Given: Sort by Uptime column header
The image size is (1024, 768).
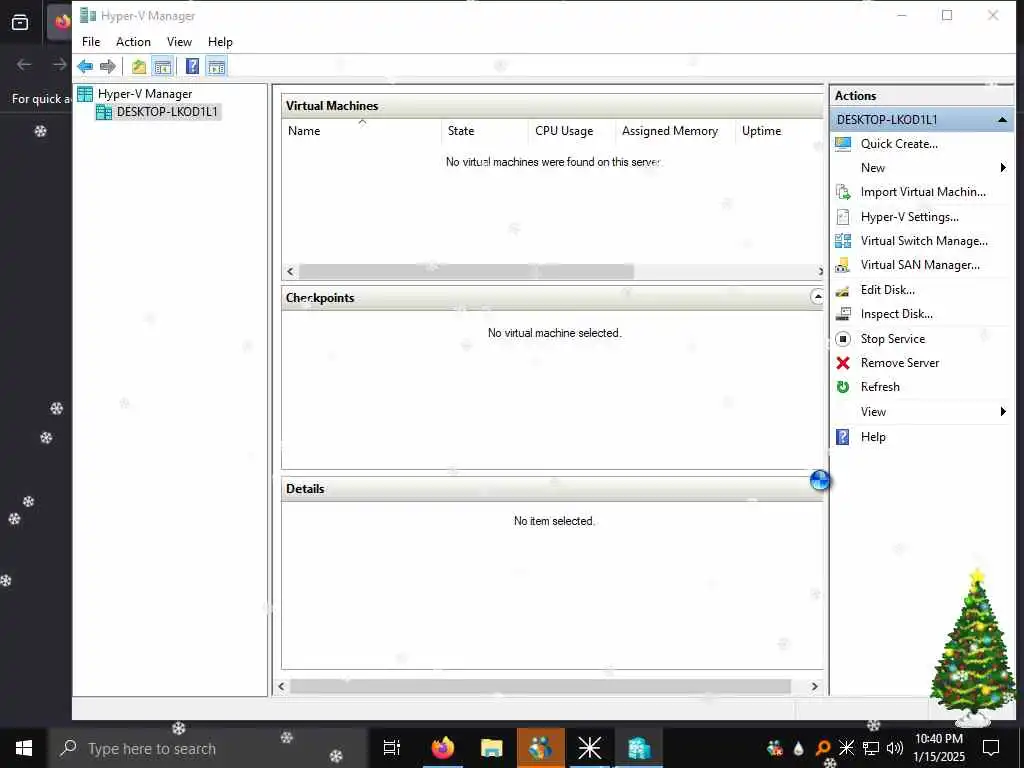Looking at the screenshot, I should pos(780,131).
